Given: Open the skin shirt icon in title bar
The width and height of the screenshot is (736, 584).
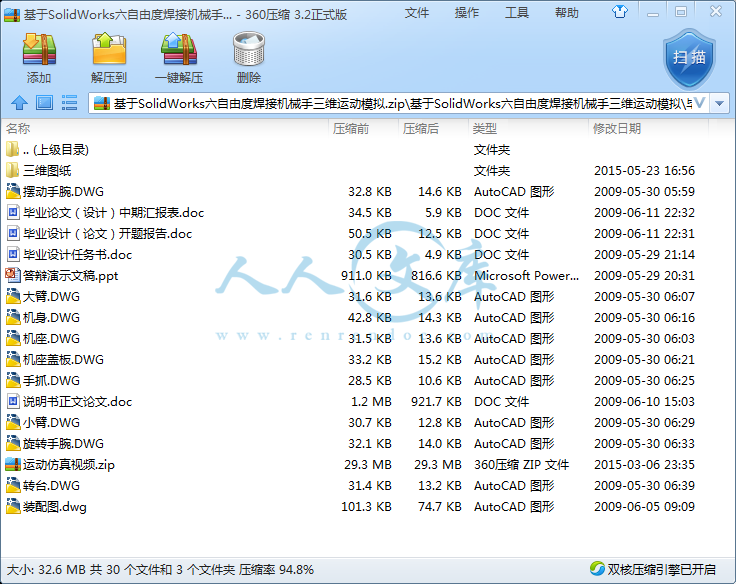Looking at the screenshot, I should pos(620,12).
